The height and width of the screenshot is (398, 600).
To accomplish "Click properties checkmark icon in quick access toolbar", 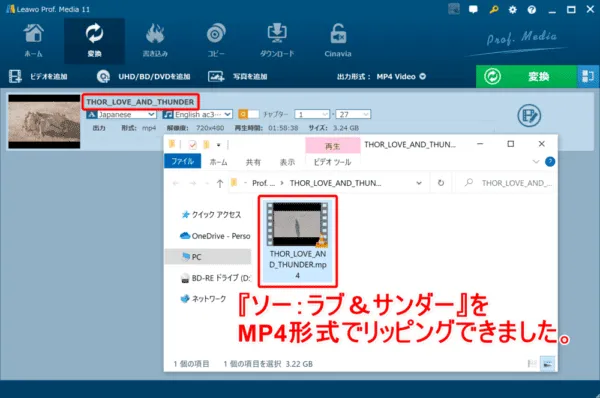I will pos(192,145).
